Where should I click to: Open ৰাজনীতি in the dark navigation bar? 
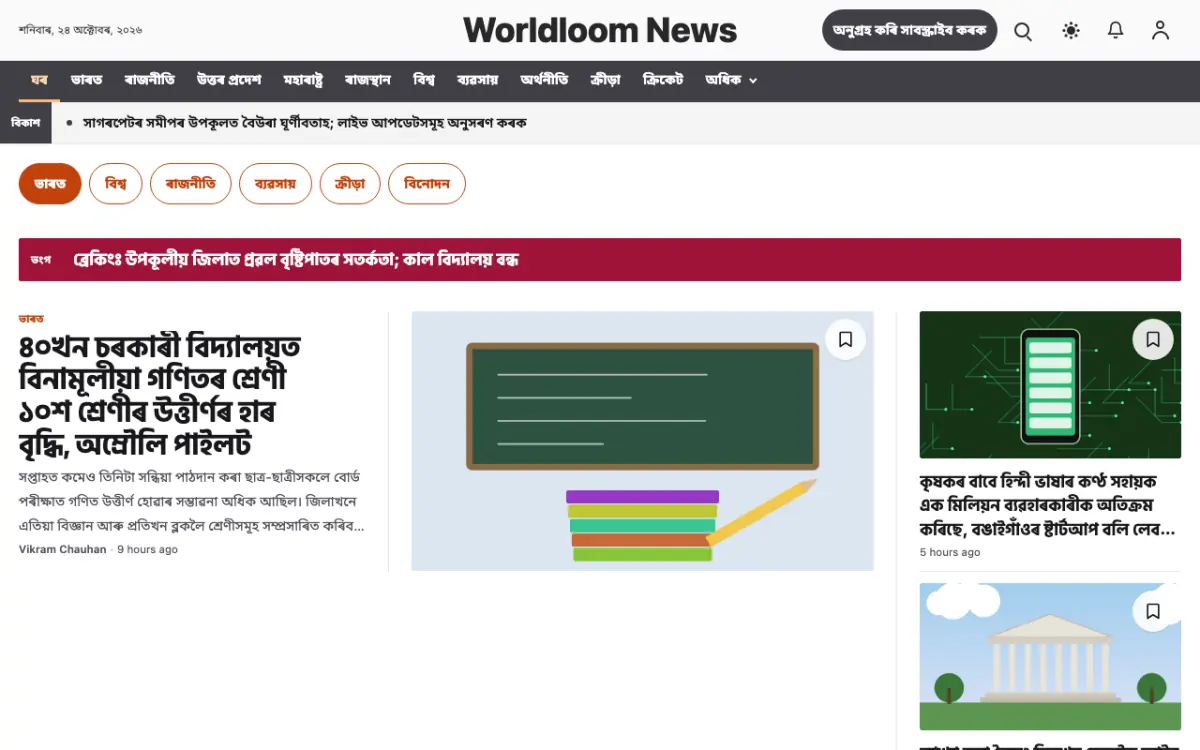click(150, 80)
